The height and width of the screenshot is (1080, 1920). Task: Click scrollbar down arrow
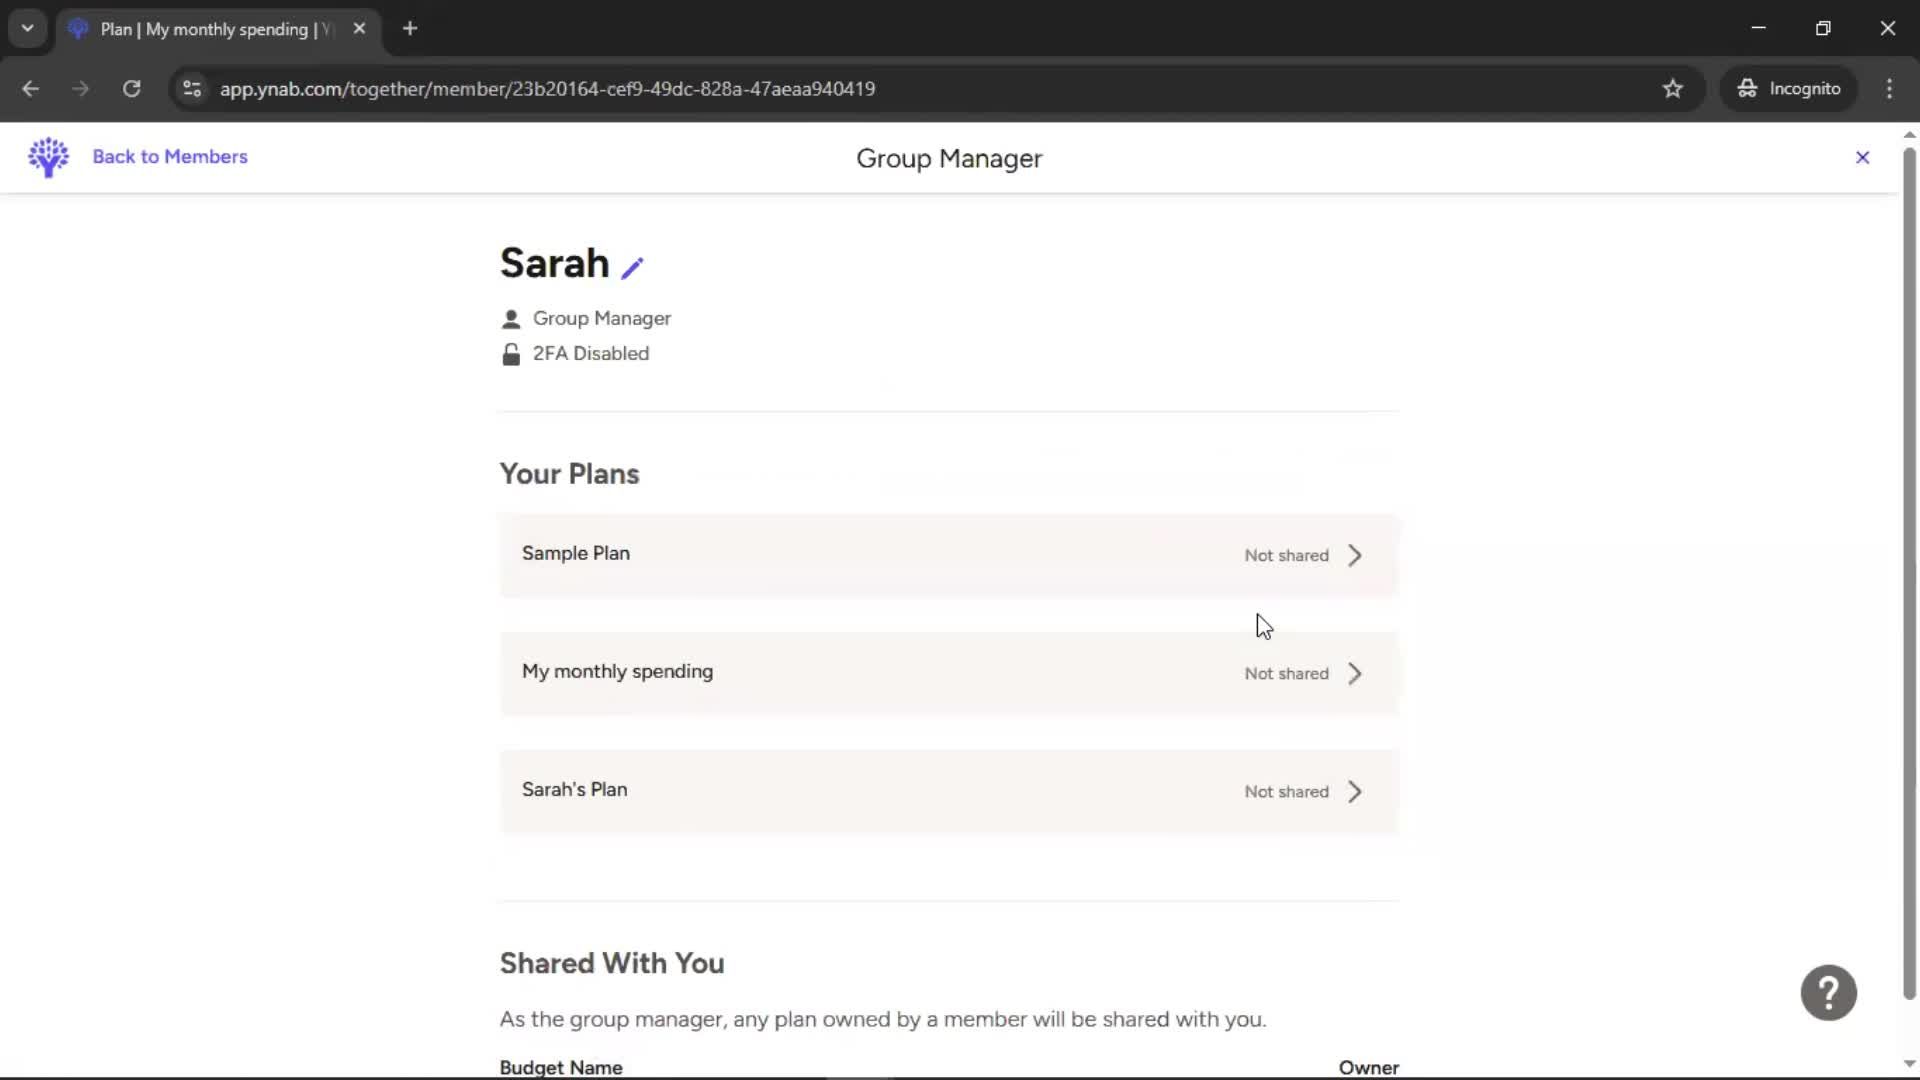point(1909,1064)
